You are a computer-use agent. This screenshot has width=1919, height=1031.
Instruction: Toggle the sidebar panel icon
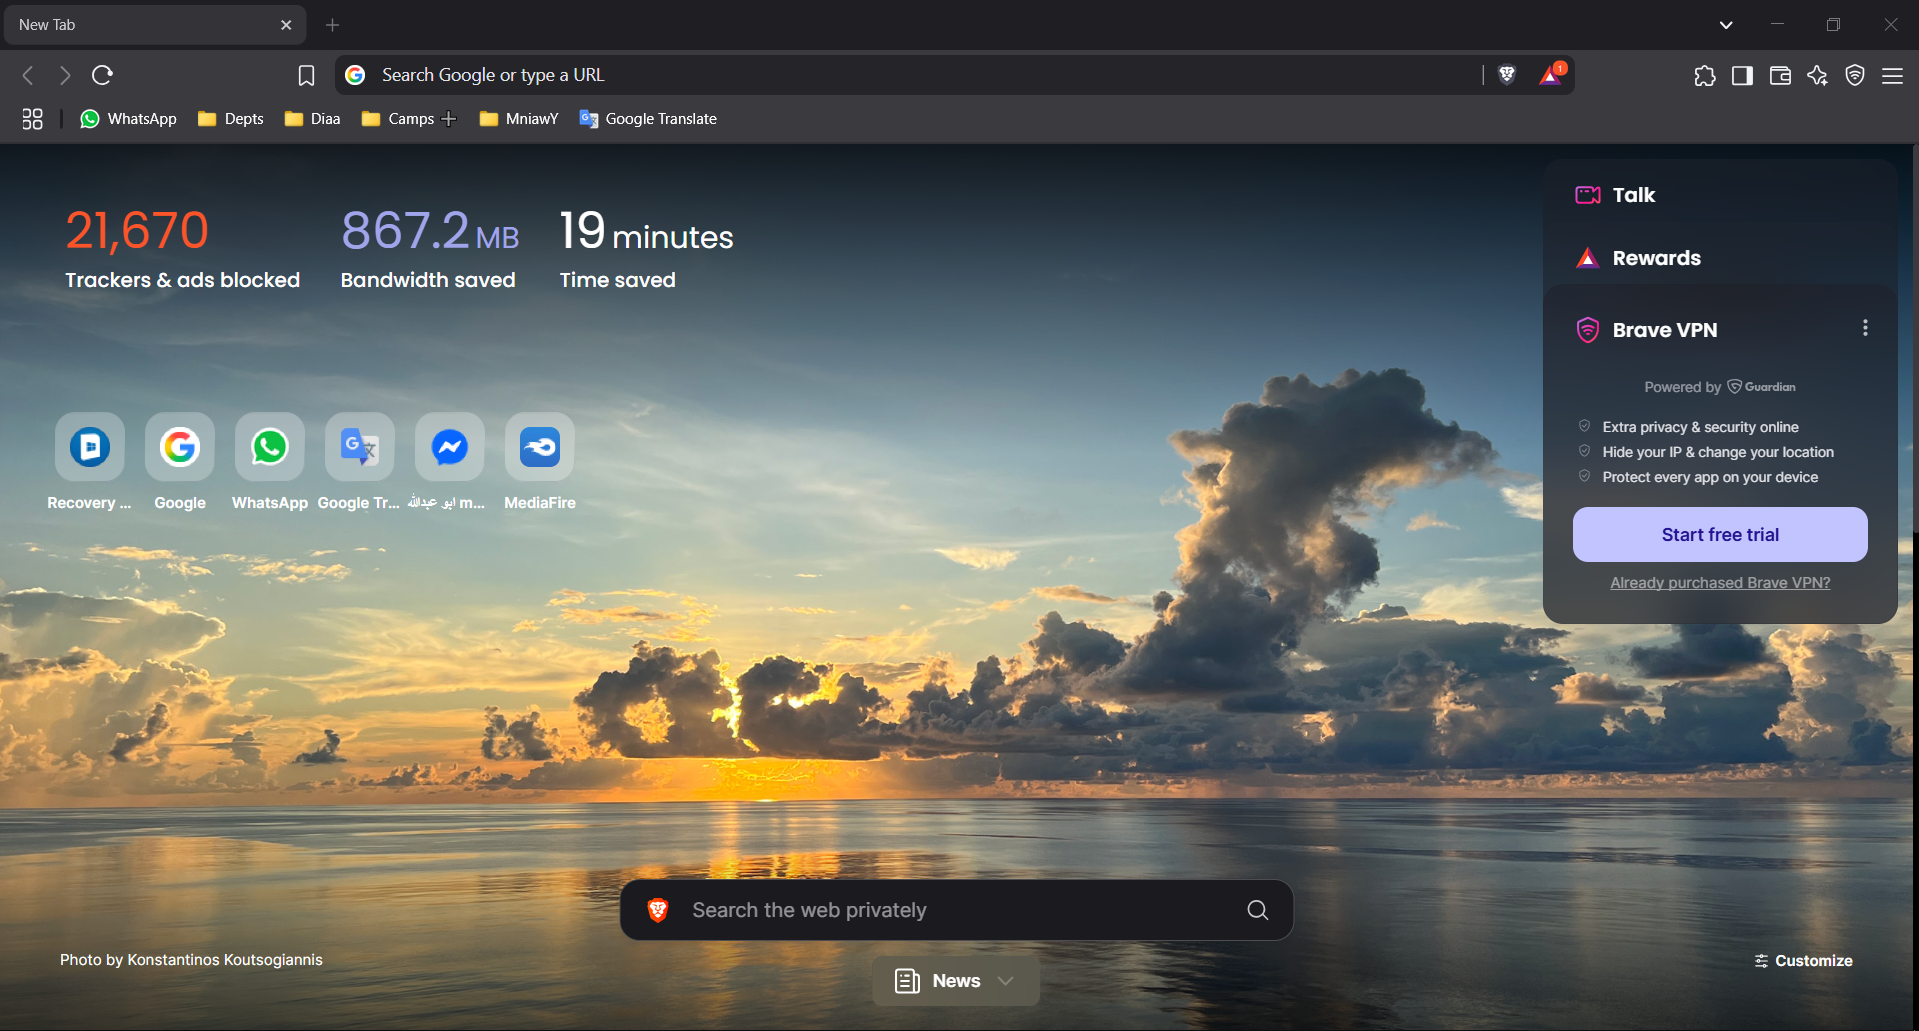1742,75
